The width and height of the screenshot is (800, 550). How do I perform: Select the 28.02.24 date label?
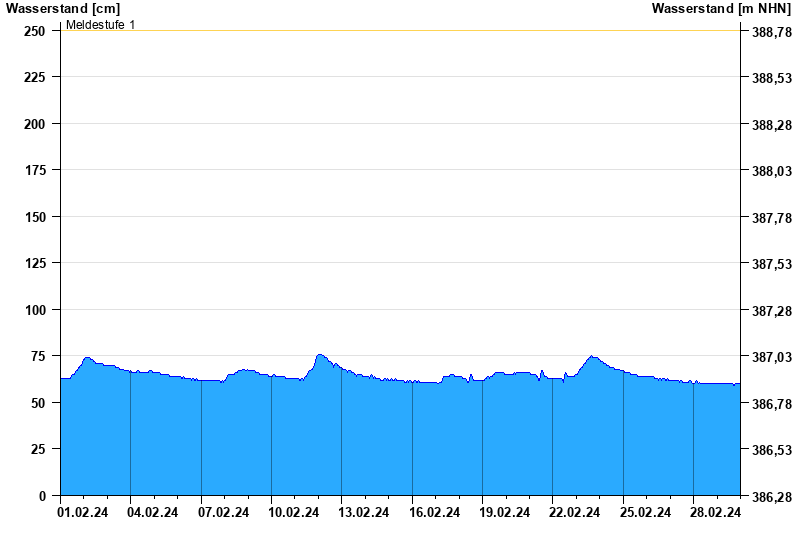pos(716,513)
